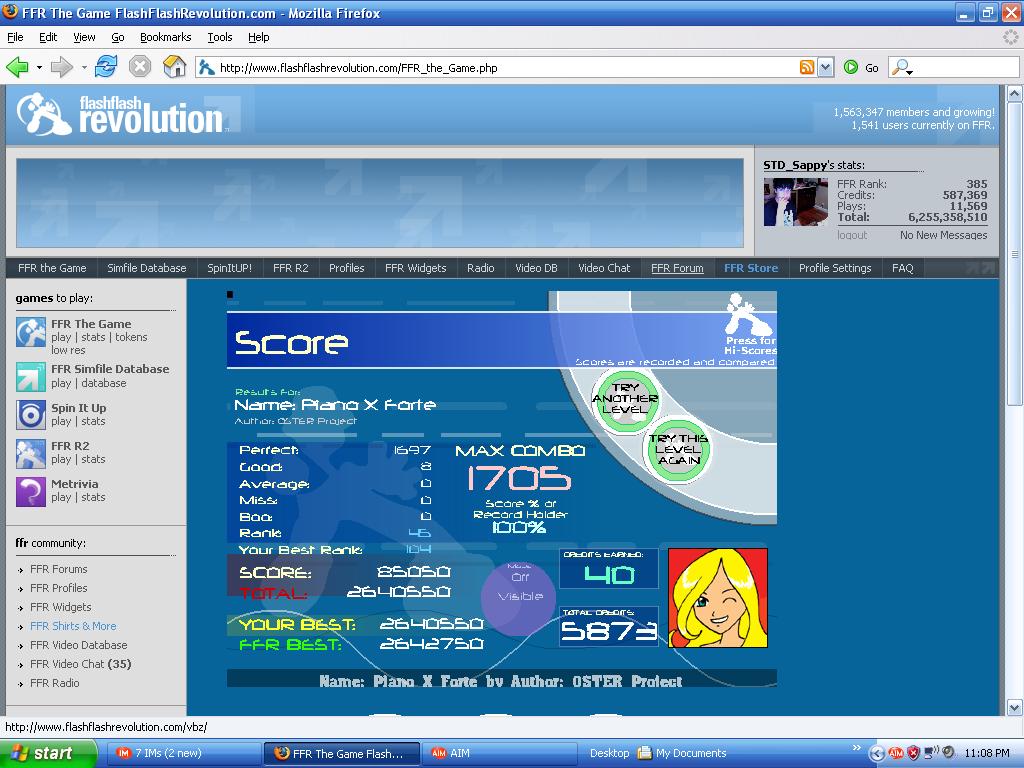Click the volume speaker tray icon
Screen dimensions: 1024x768
click(949, 752)
